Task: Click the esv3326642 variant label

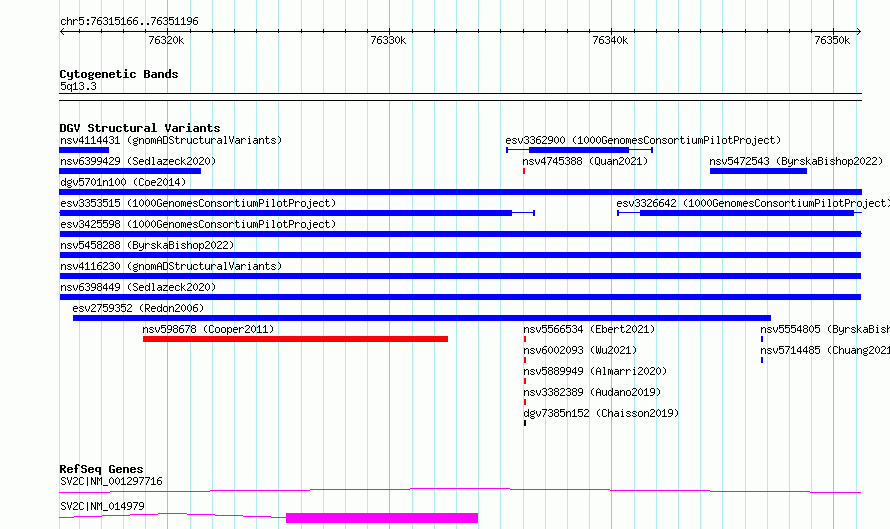Action: point(753,203)
